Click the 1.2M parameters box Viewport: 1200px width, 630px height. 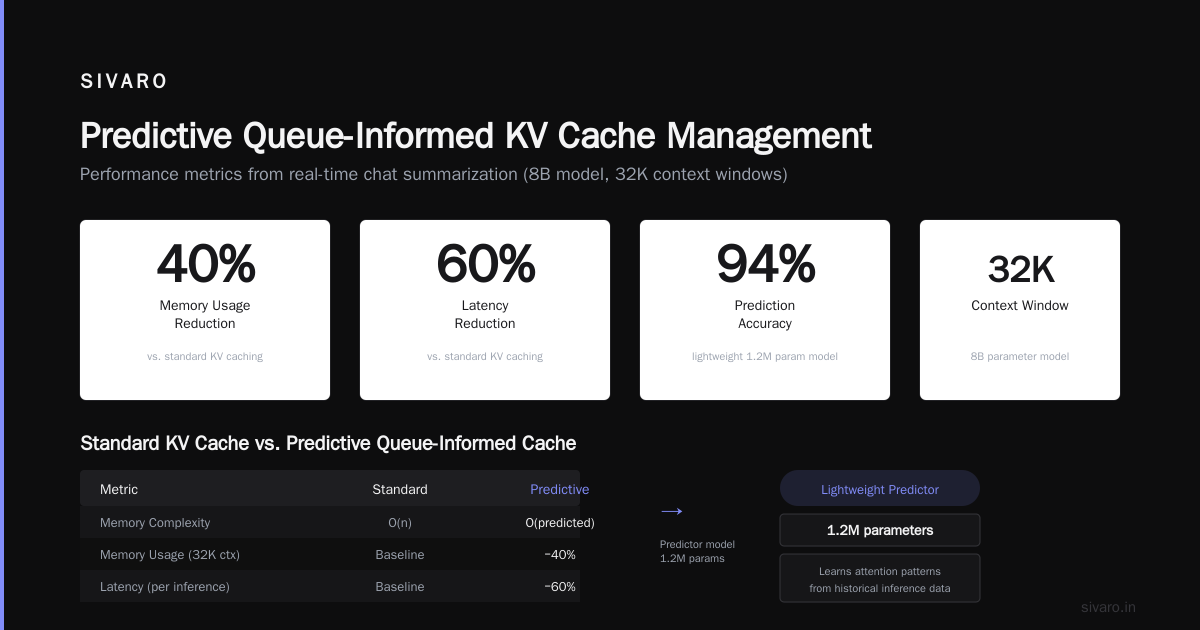tap(880, 530)
